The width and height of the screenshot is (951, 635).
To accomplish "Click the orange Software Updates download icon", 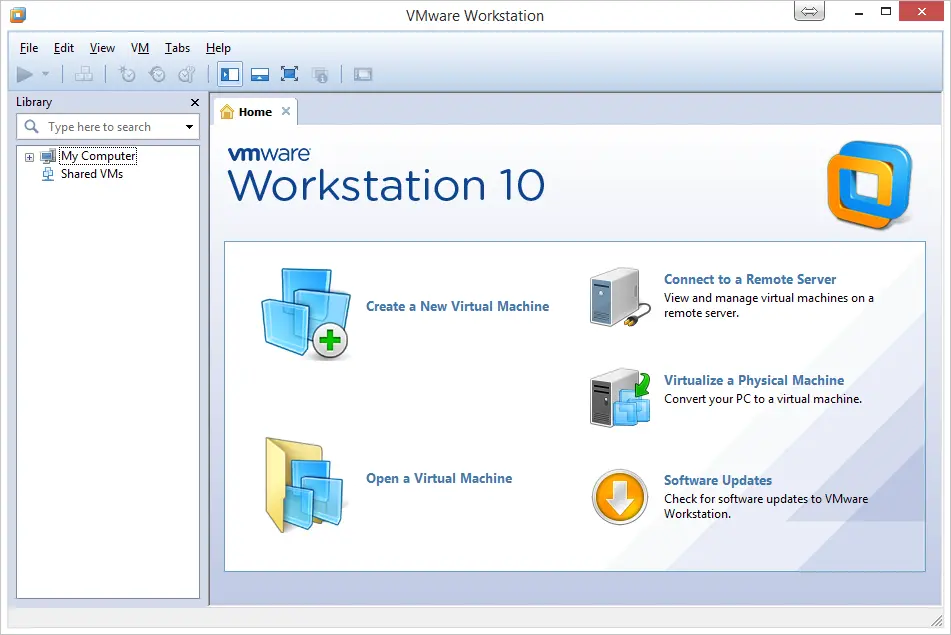I will pyautogui.click(x=619, y=497).
